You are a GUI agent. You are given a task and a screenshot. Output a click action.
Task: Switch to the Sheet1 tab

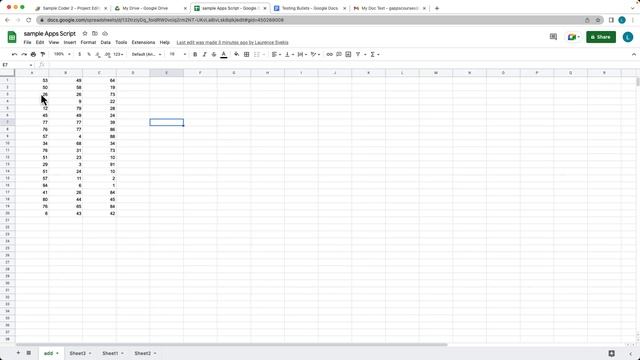pyautogui.click(x=113, y=353)
